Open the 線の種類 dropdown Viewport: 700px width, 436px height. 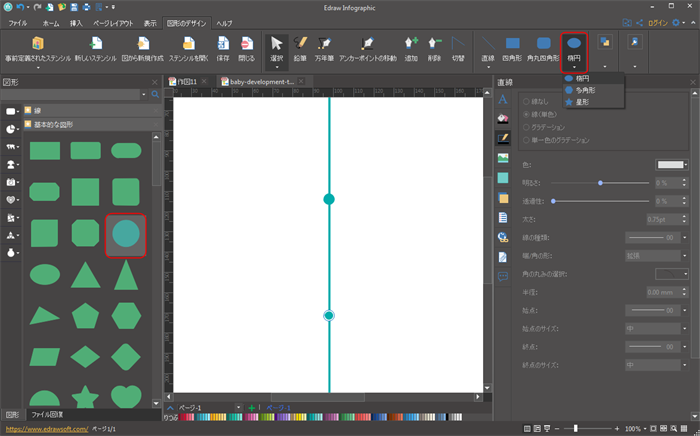(x=655, y=237)
